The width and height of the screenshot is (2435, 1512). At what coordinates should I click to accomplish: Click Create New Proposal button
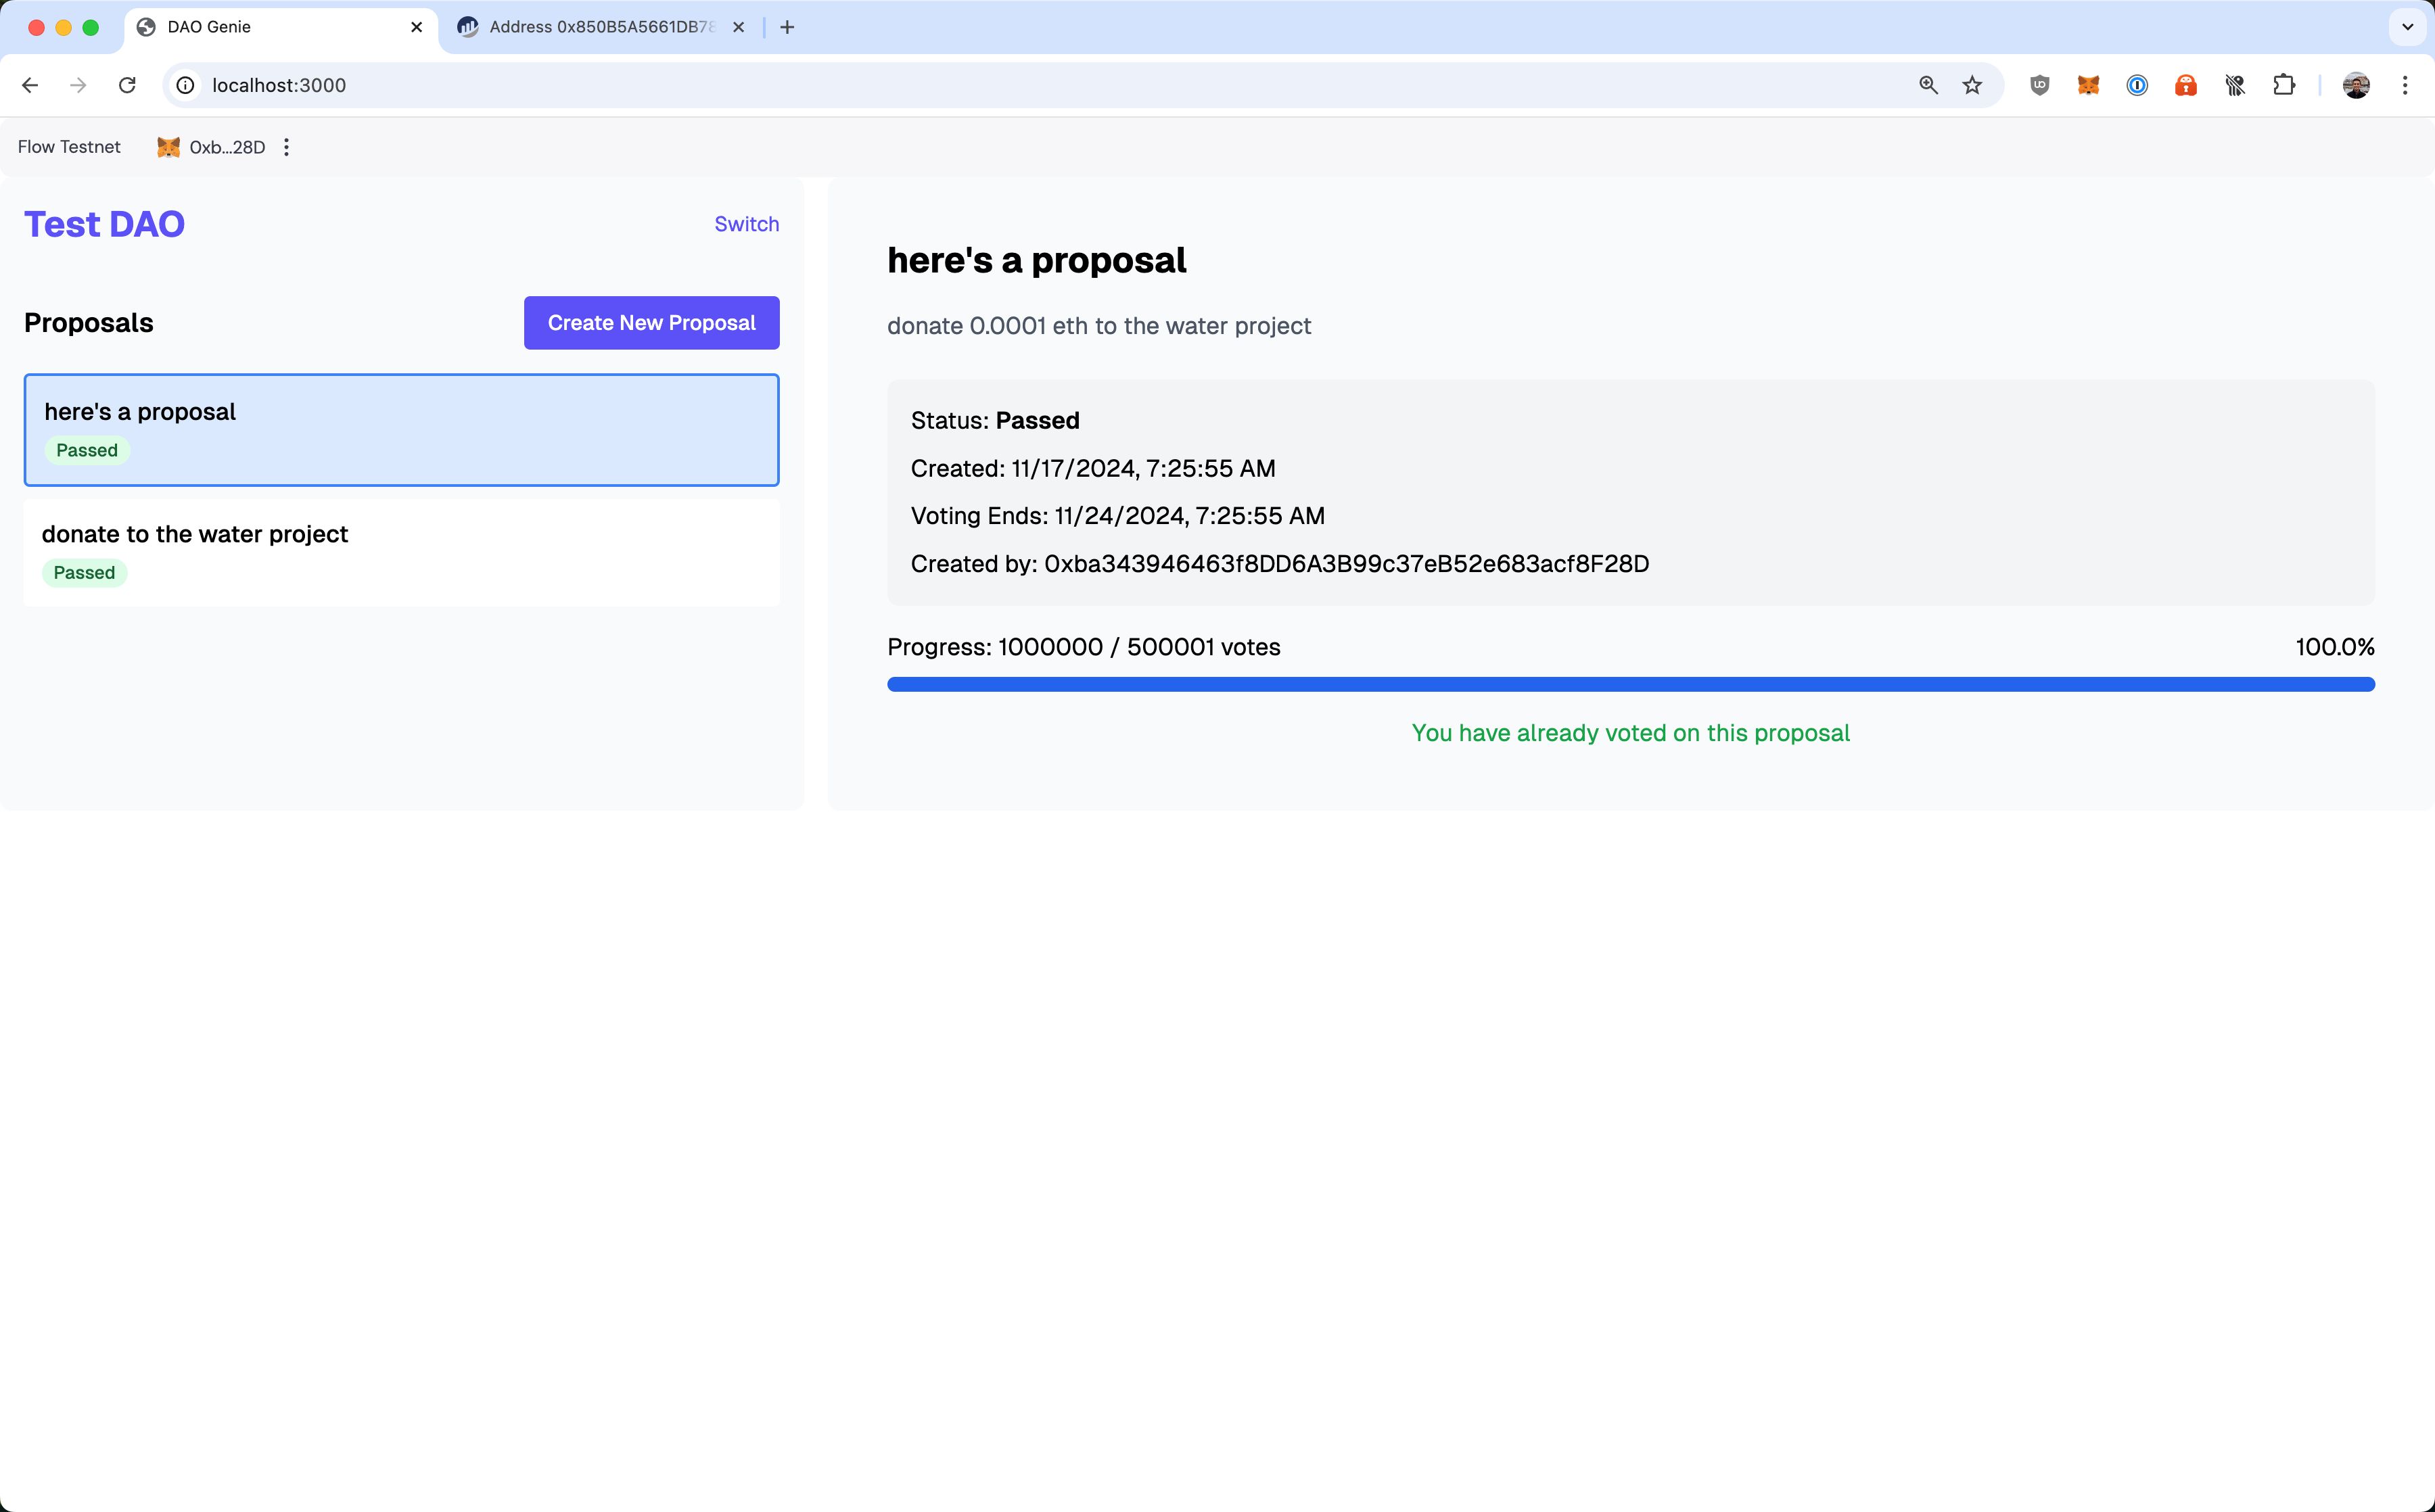651,323
